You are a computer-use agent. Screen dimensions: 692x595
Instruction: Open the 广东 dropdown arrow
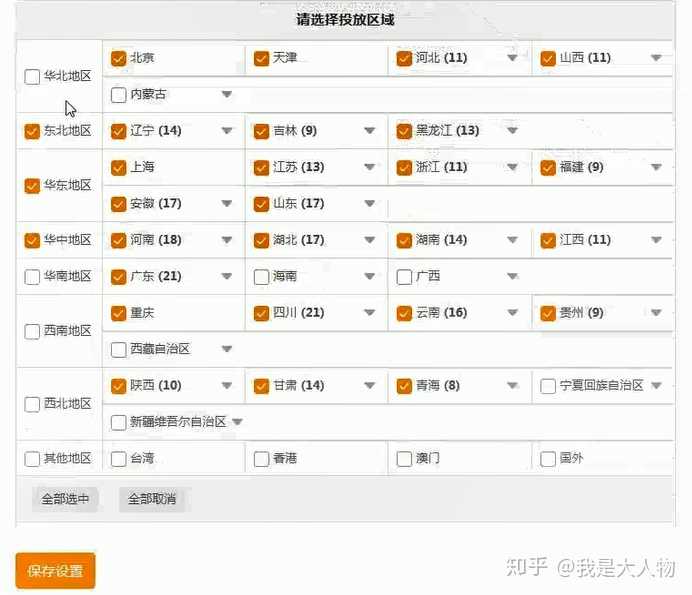pyautogui.click(x=227, y=277)
